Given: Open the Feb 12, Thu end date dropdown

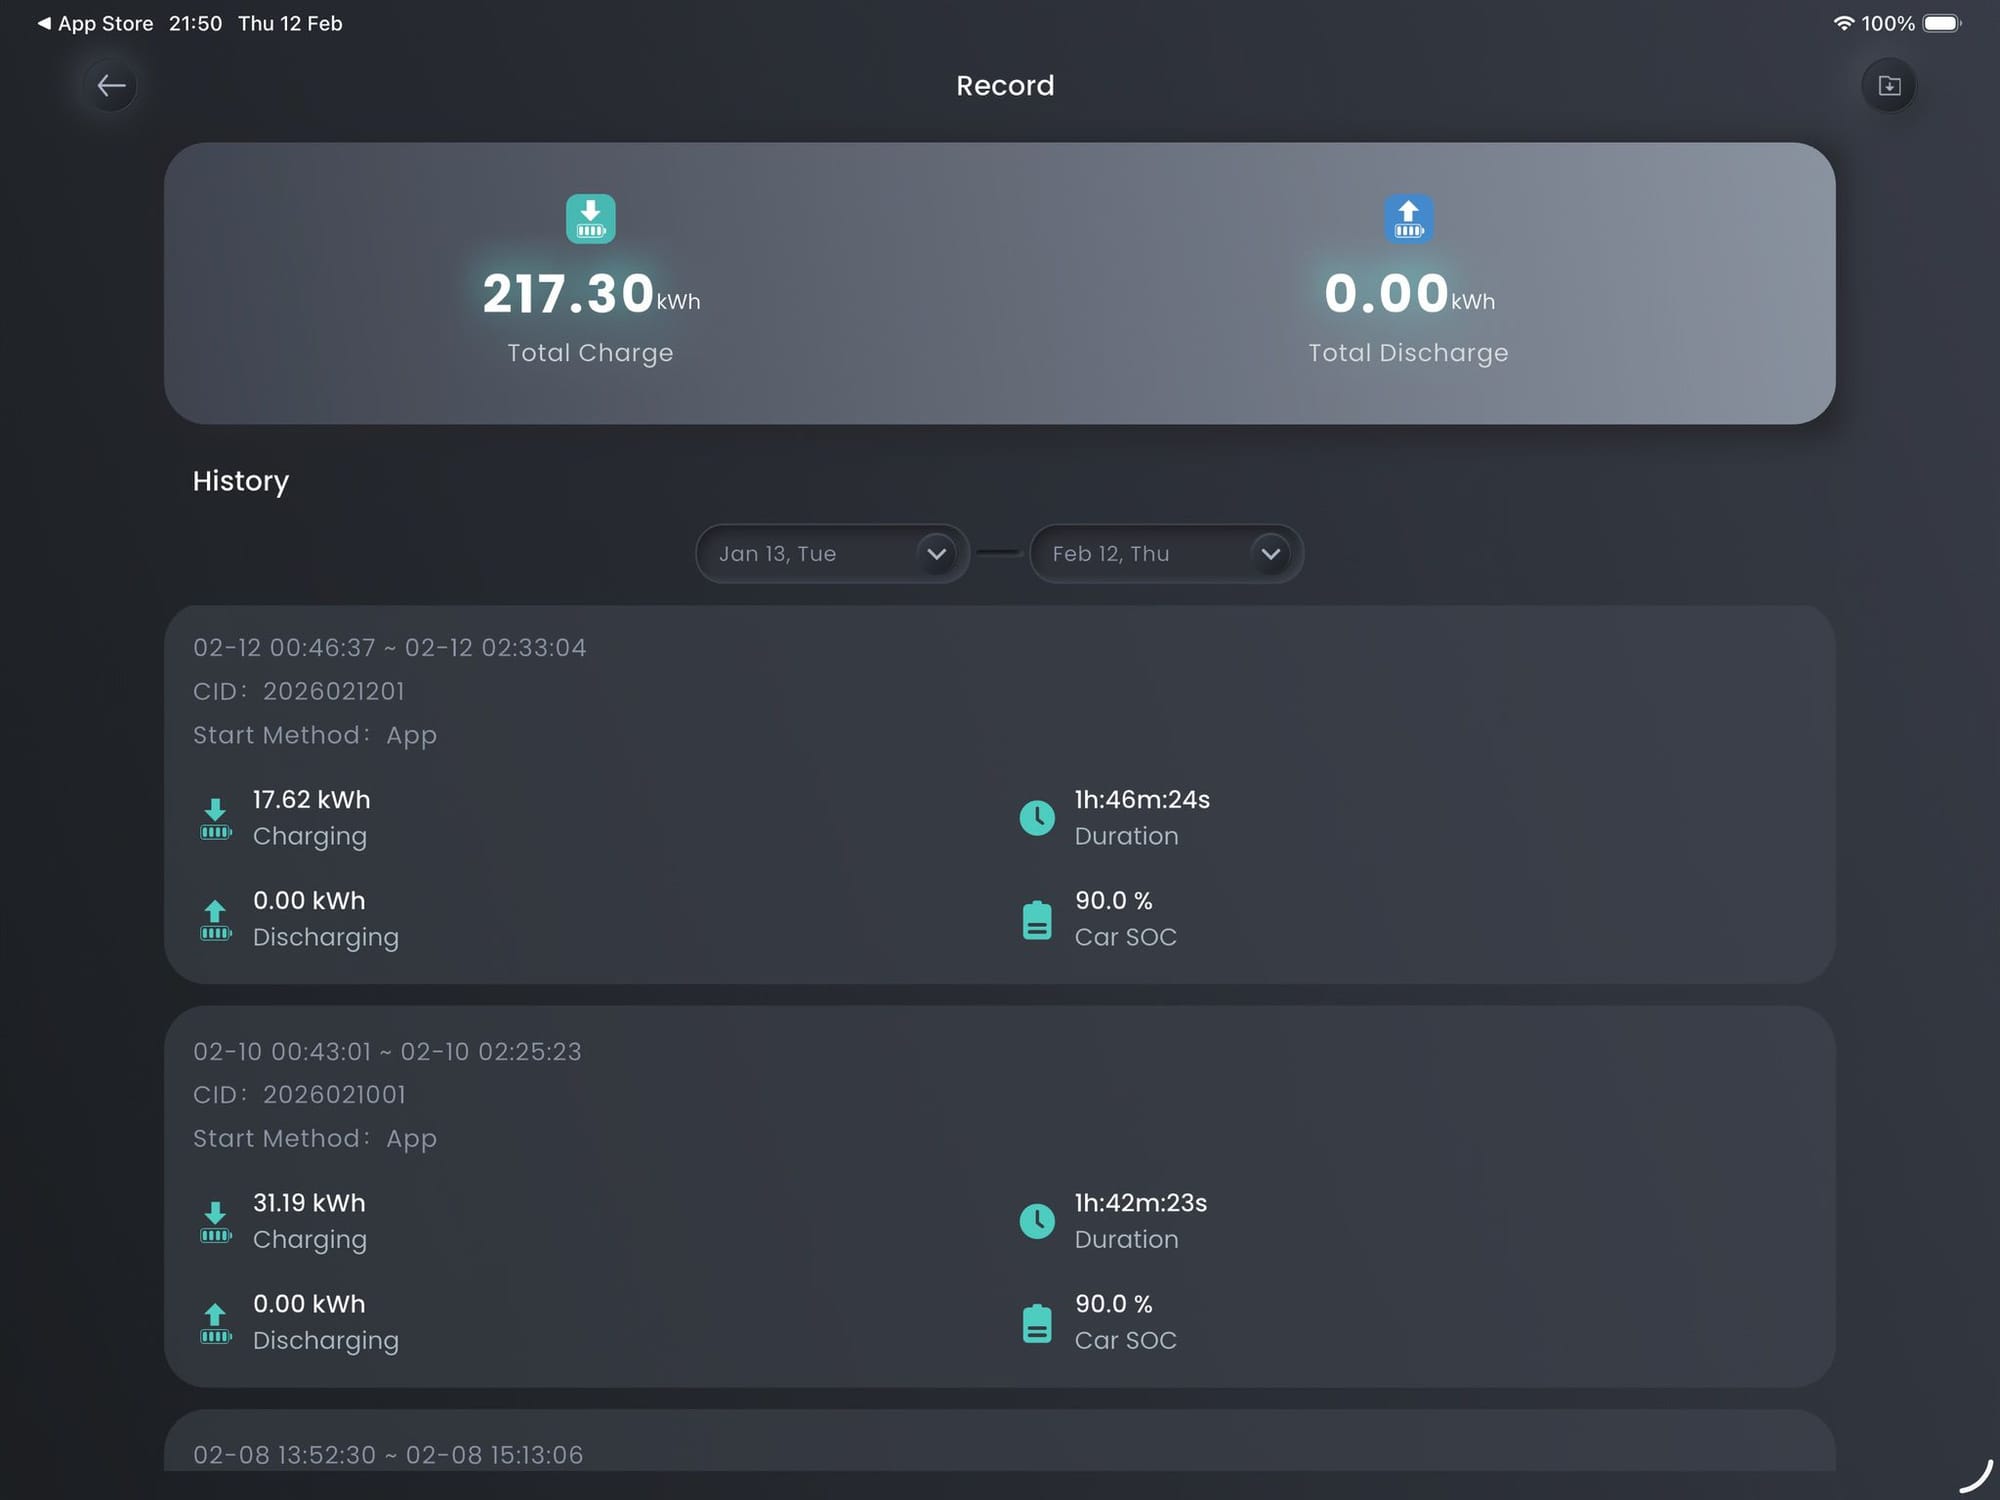Looking at the screenshot, I should tap(1166, 554).
